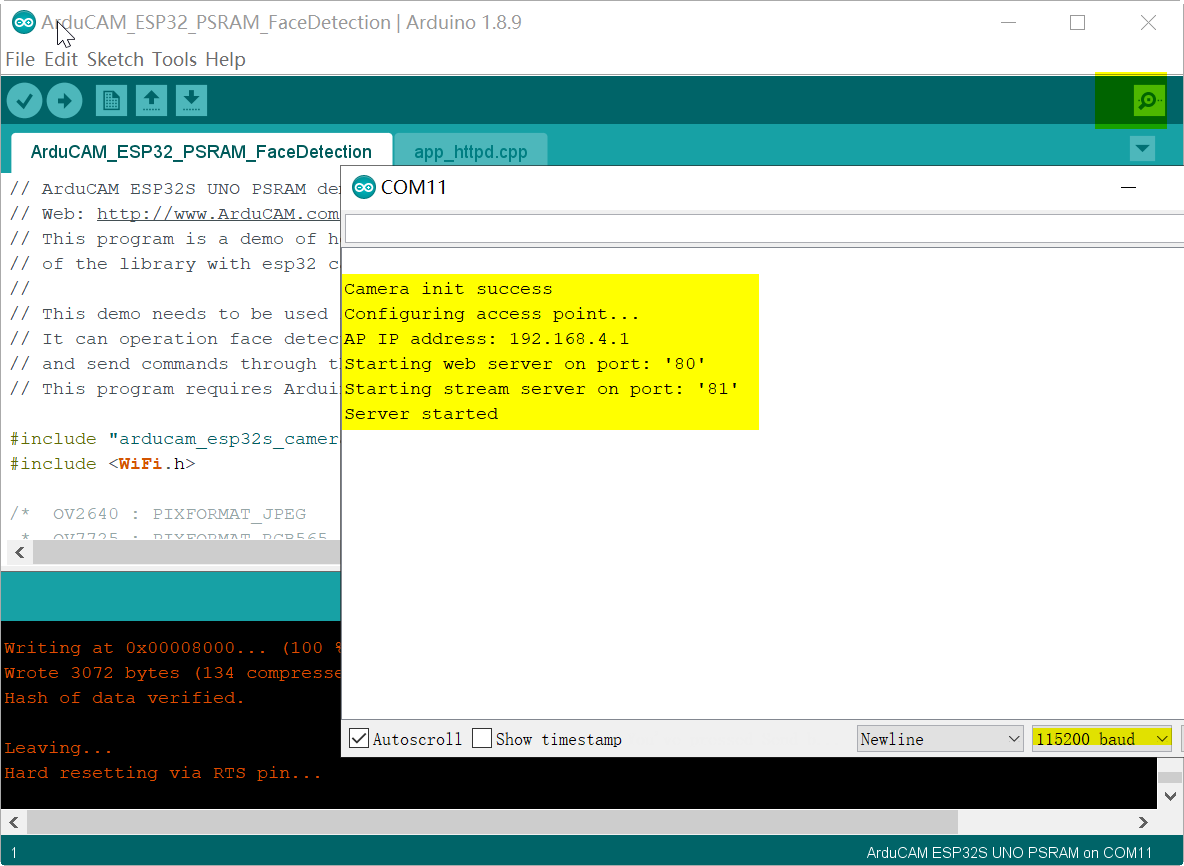Open the Help menu

pyautogui.click(x=225, y=60)
